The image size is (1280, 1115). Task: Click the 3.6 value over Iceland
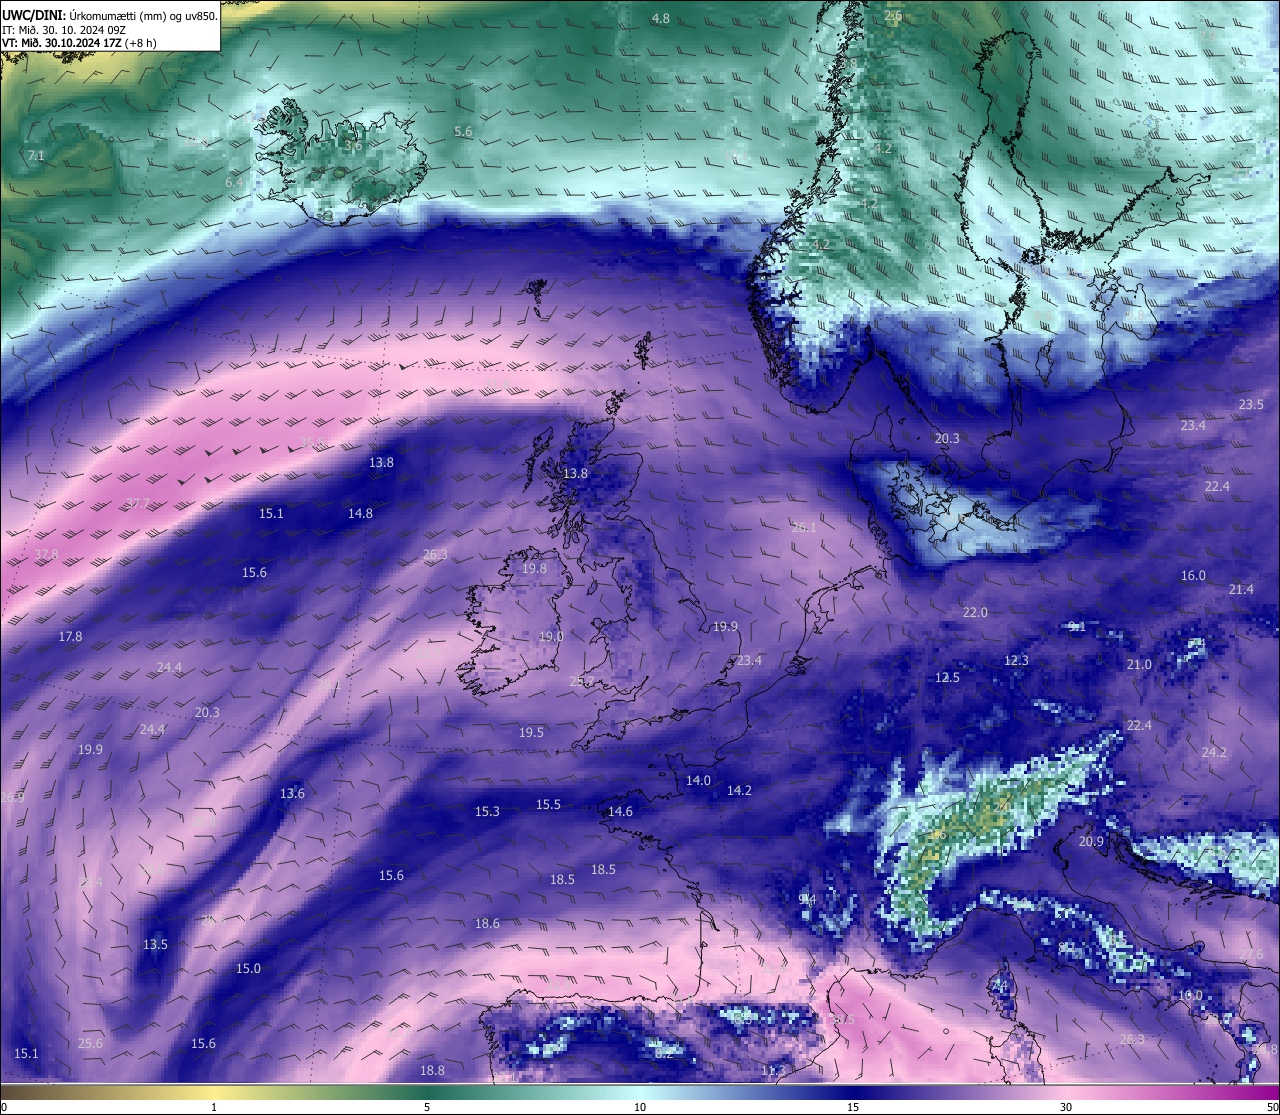click(353, 146)
